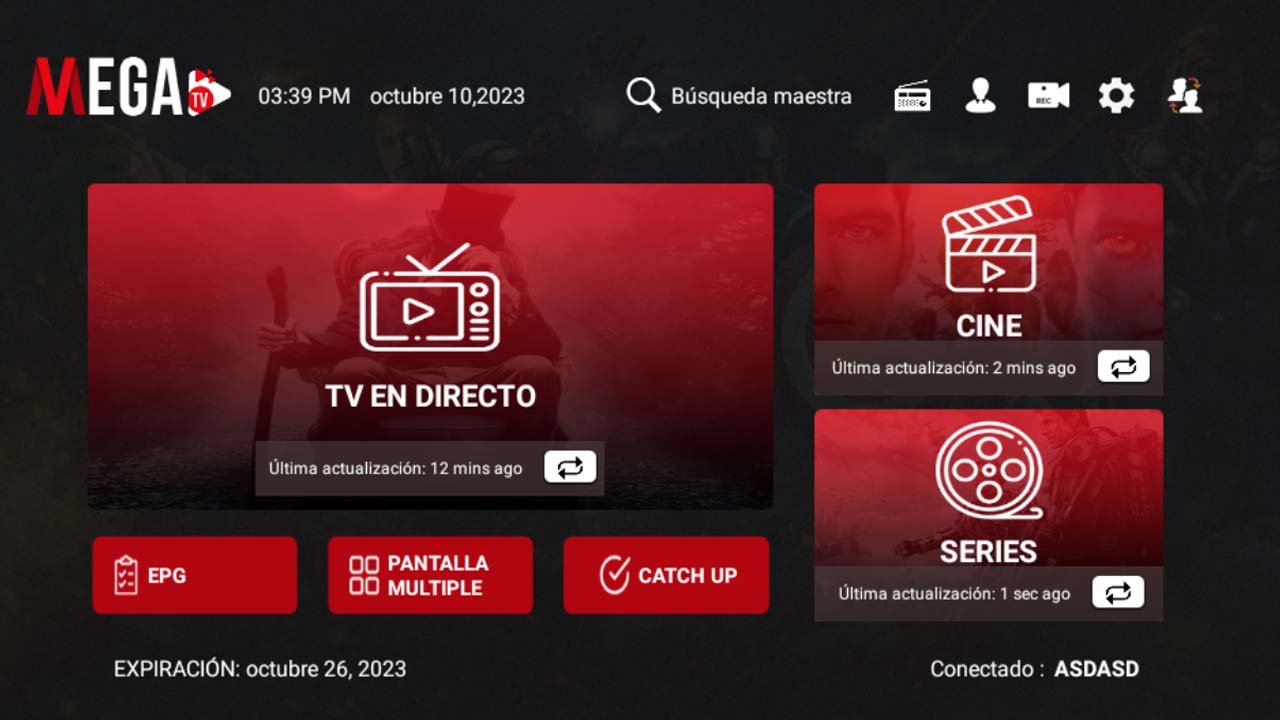Open the EPG guide button
The image size is (1280, 720).
point(195,575)
